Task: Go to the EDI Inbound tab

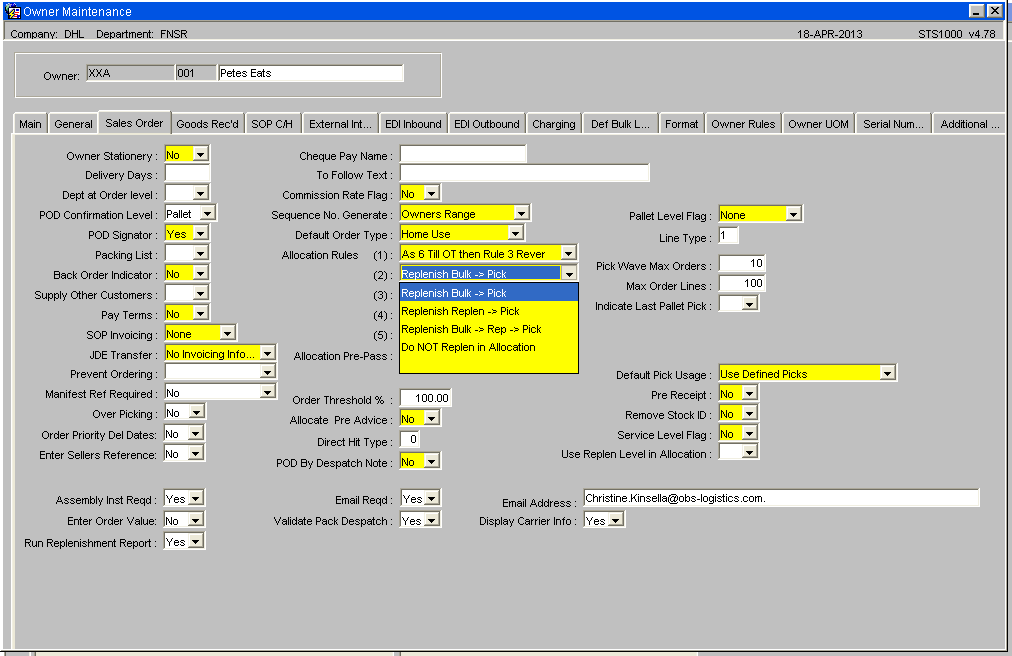Action: tap(413, 124)
